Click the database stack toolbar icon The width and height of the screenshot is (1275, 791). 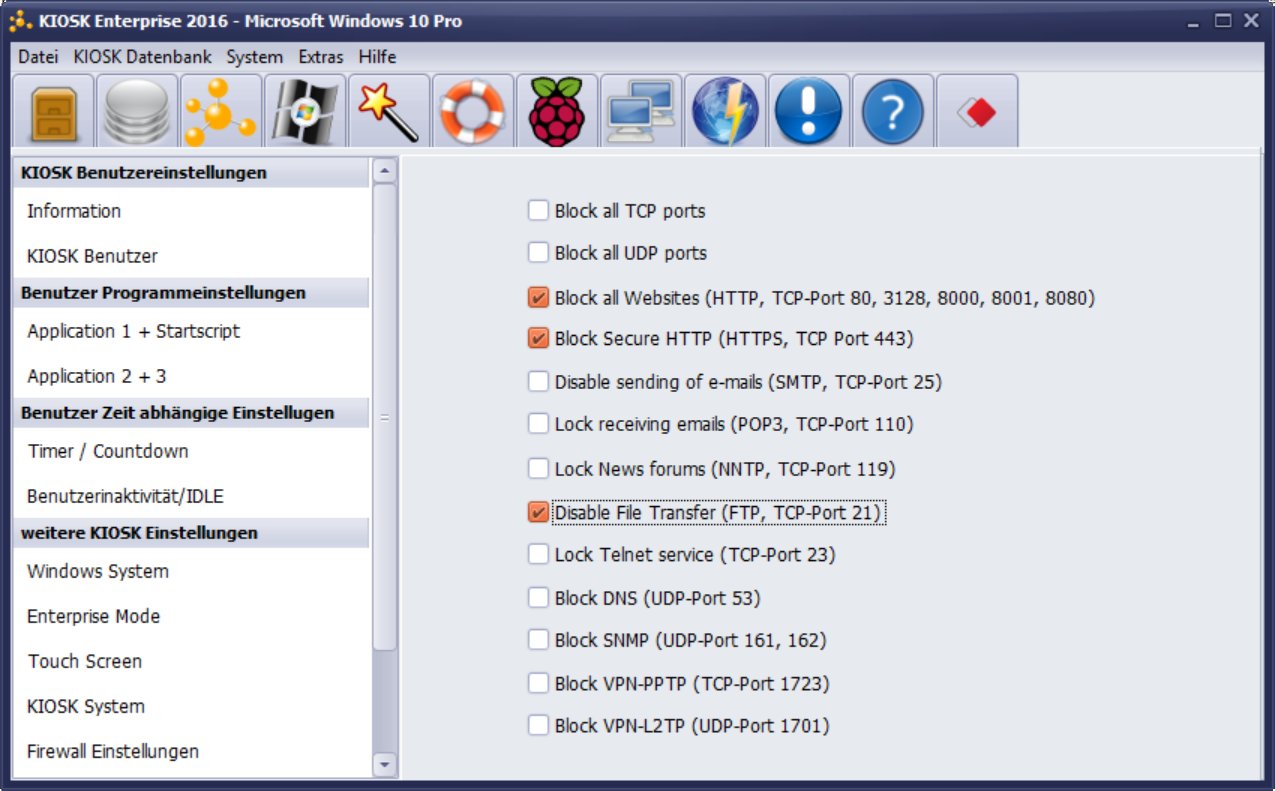pos(137,111)
